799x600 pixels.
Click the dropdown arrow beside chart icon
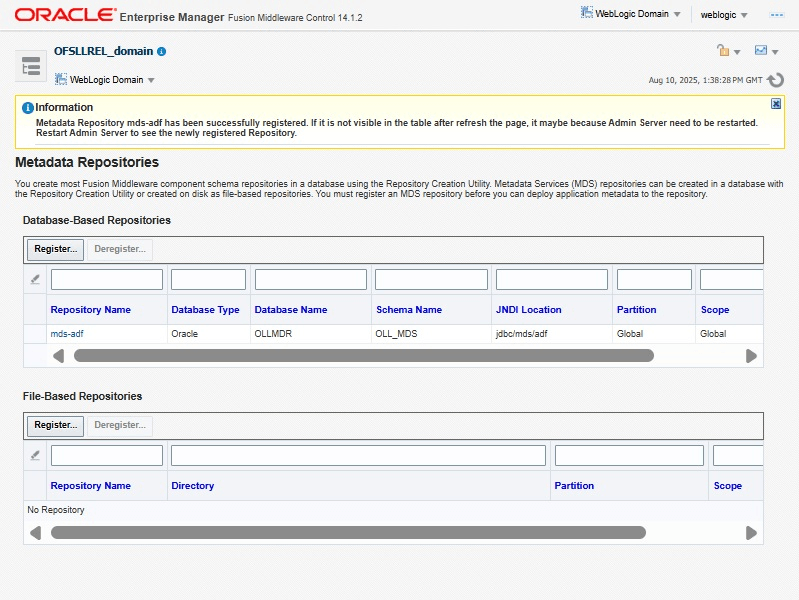(x=775, y=52)
